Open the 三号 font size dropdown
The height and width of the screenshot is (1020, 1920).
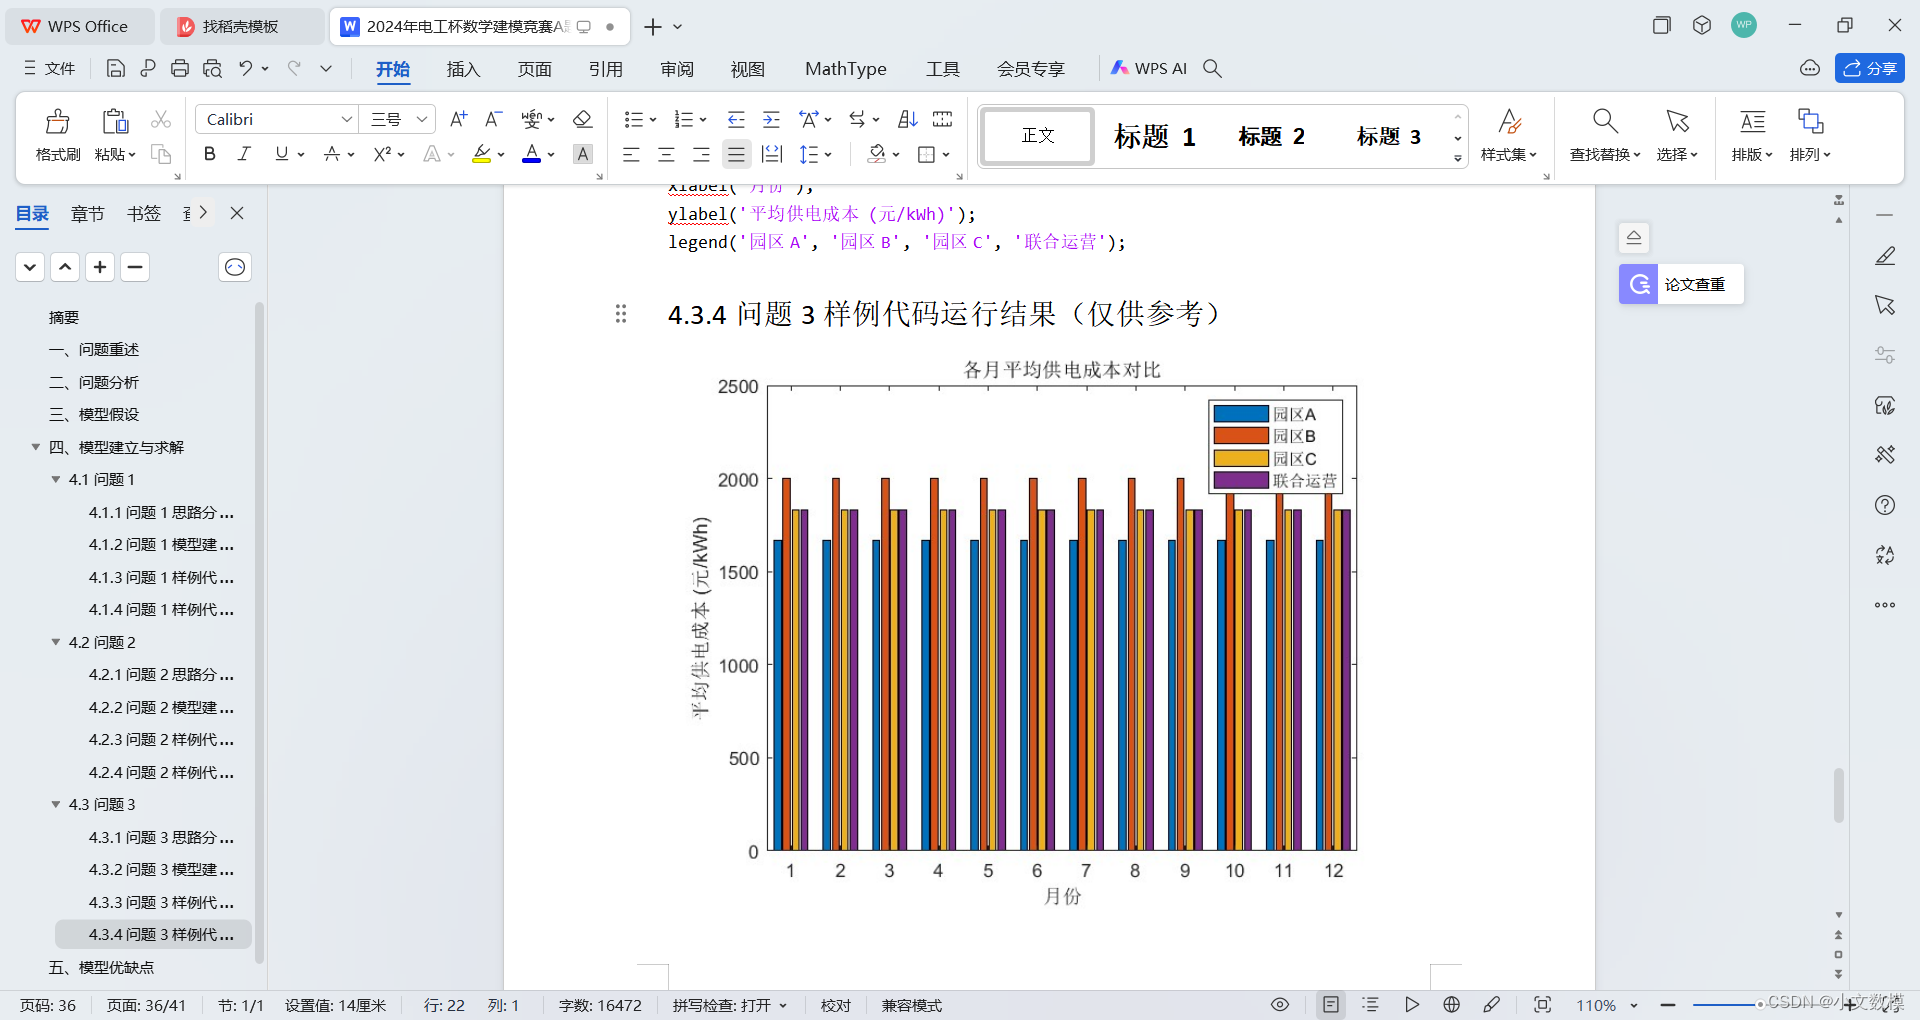tap(422, 119)
